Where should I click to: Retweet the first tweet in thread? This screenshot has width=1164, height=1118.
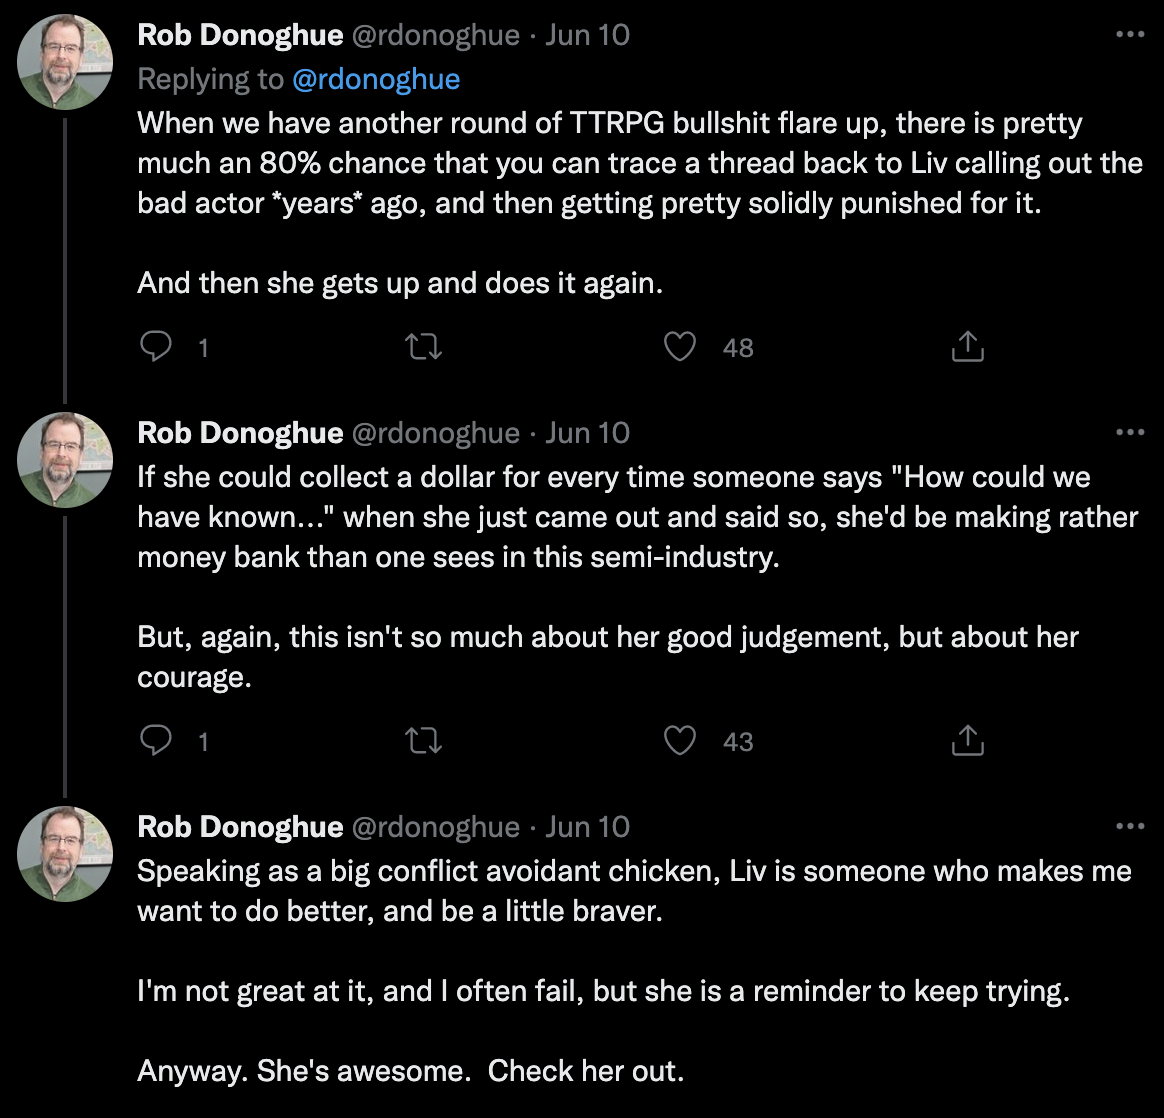[x=423, y=347]
